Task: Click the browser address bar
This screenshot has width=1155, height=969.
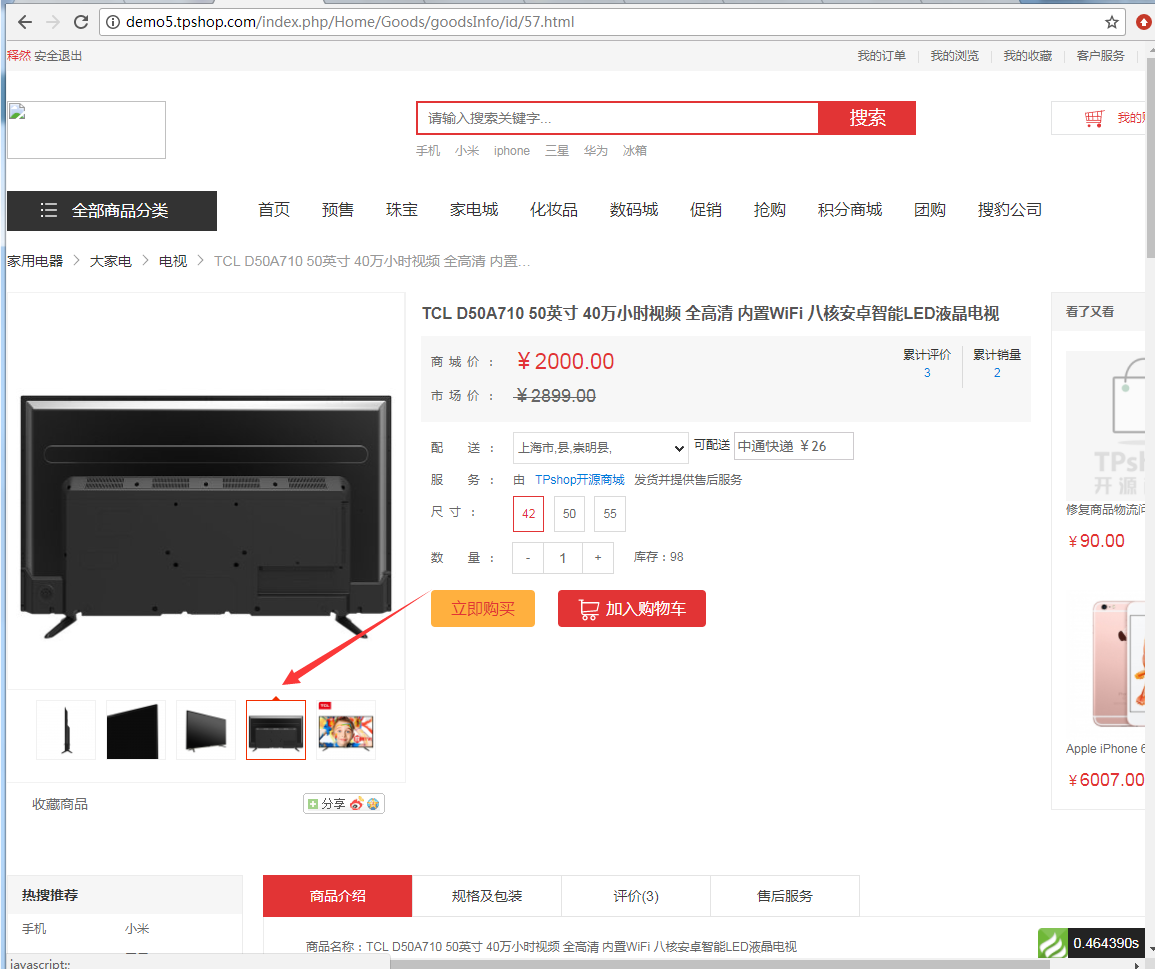Action: tap(610, 22)
